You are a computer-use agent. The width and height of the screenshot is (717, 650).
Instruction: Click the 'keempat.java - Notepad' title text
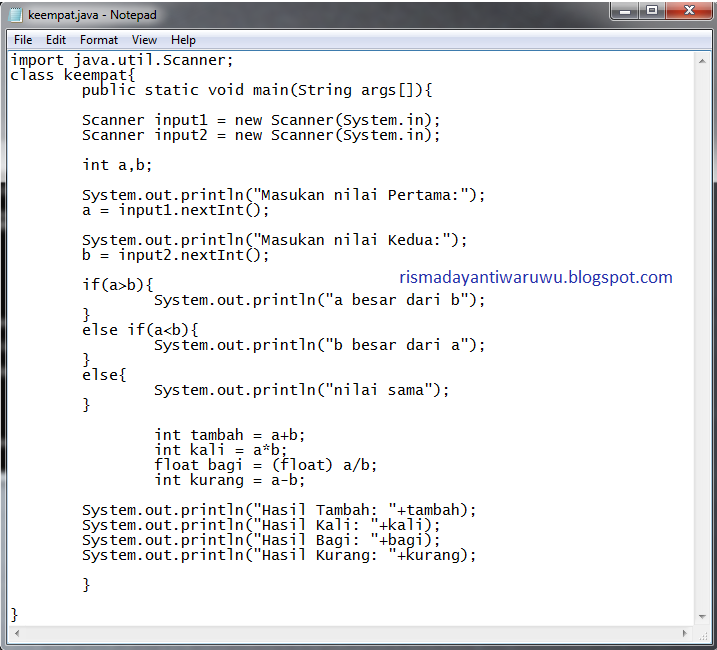click(x=92, y=15)
